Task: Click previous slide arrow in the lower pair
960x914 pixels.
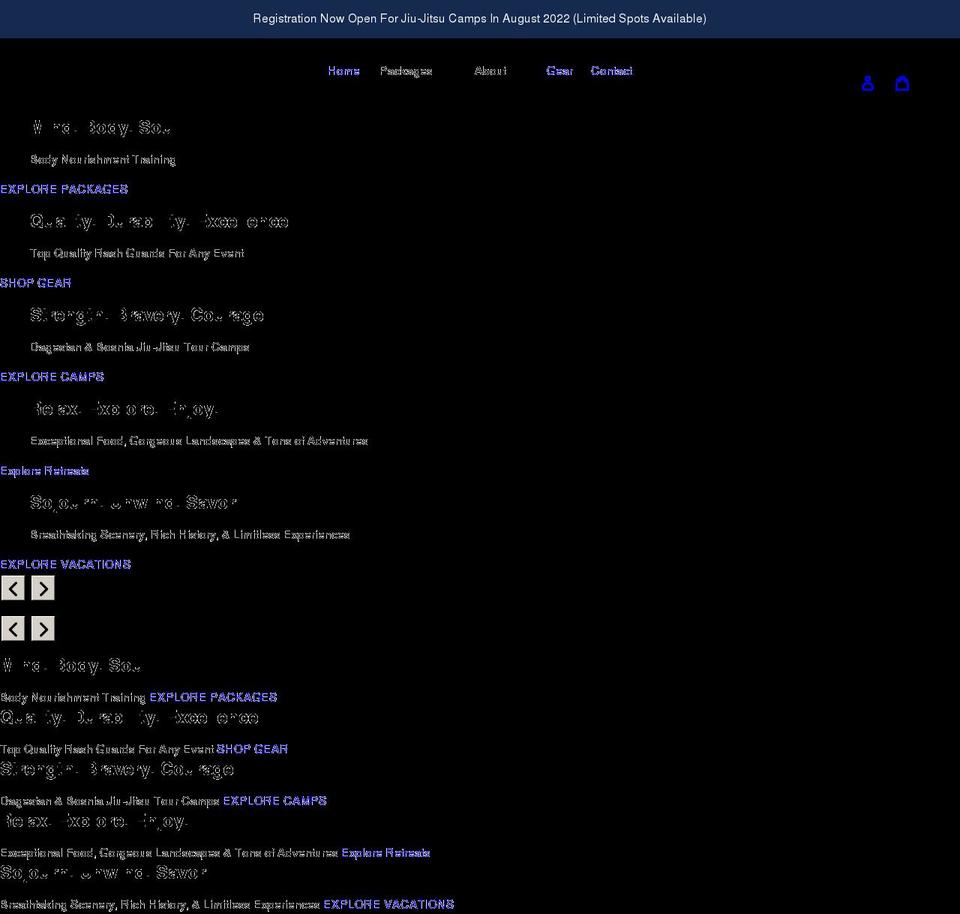Action: [13, 629]
